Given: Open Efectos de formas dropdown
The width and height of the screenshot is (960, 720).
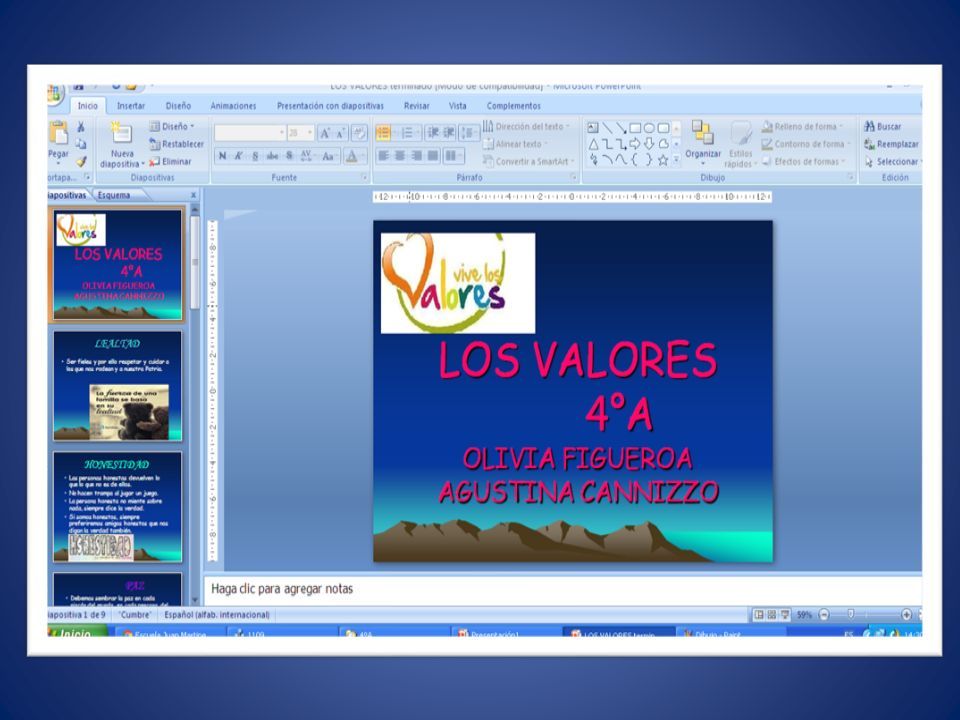Looking at the screenshot, I should pos(804,162).
